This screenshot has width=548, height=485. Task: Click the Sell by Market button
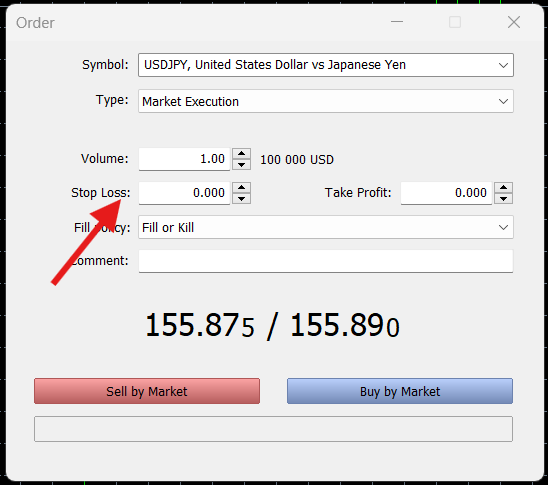(147, 391)
